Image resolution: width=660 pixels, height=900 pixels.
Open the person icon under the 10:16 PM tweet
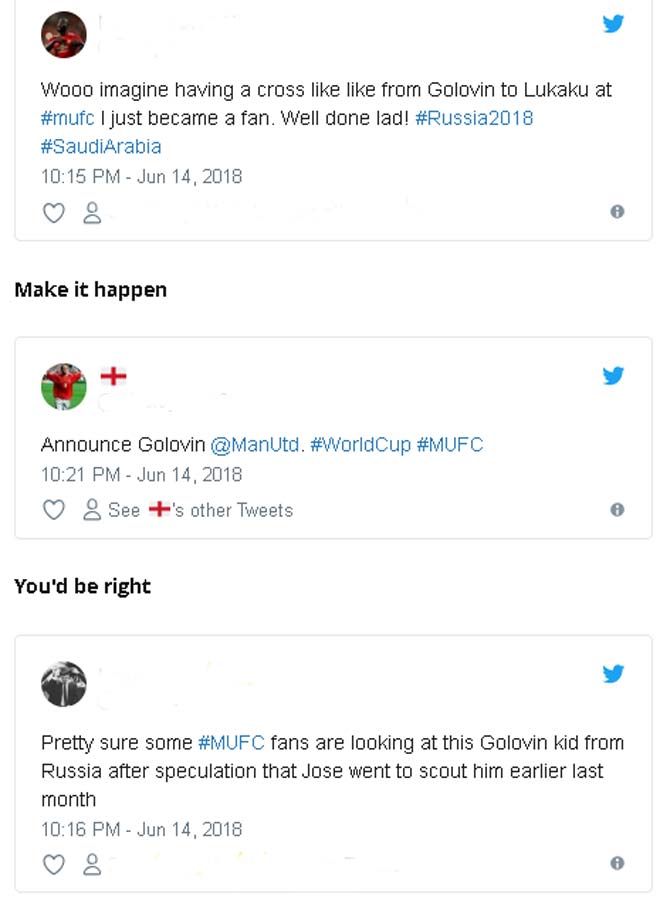point(92,864)
